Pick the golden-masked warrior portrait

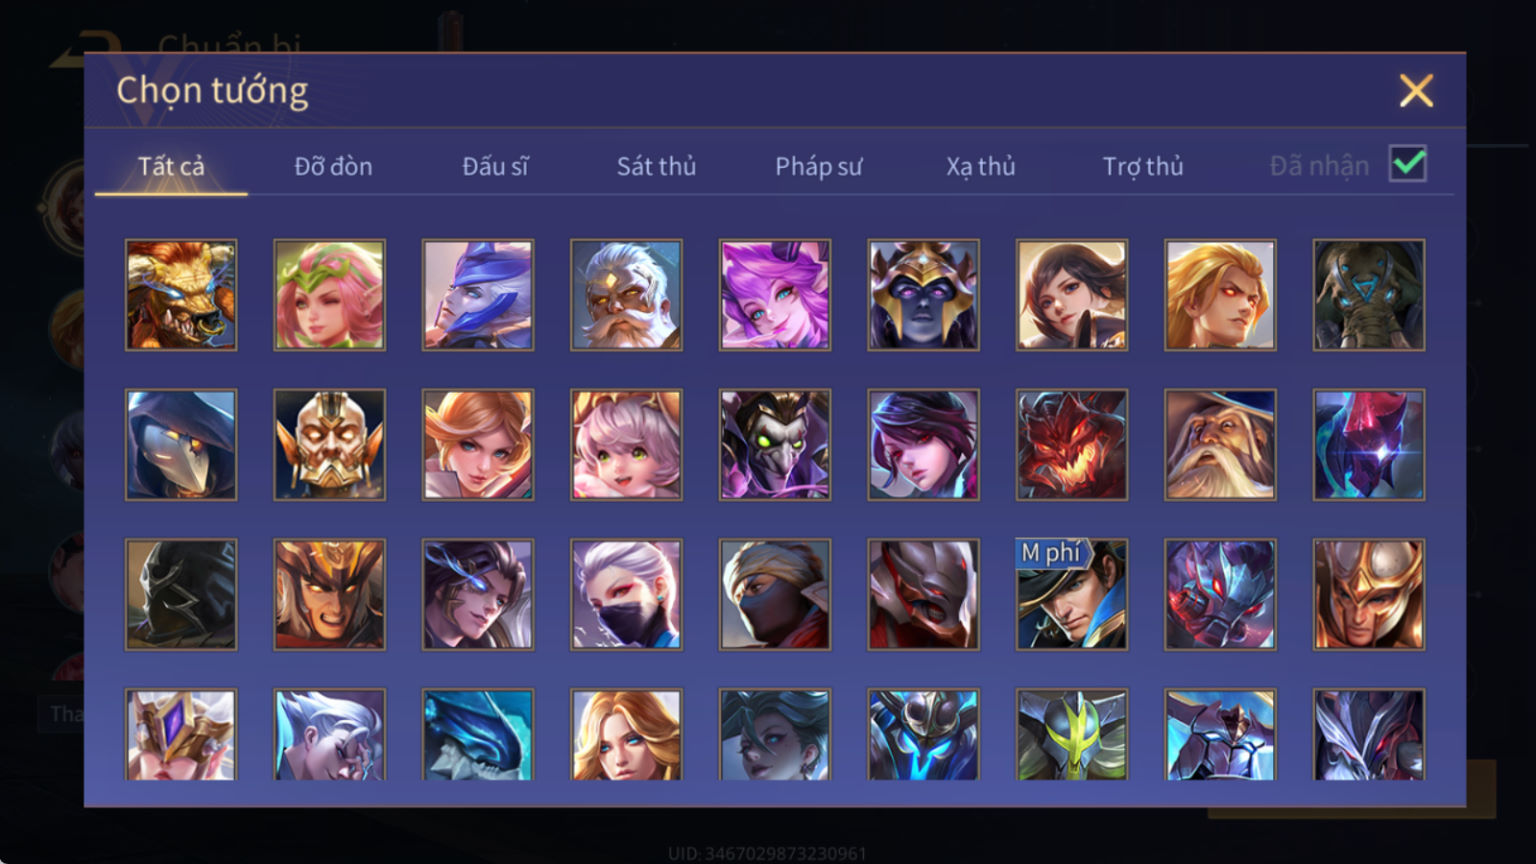click(329, 445)
